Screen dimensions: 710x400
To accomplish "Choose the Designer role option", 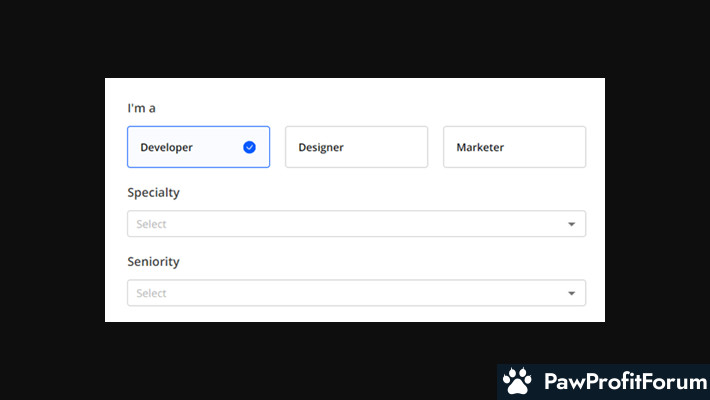I will coord(356,147).
